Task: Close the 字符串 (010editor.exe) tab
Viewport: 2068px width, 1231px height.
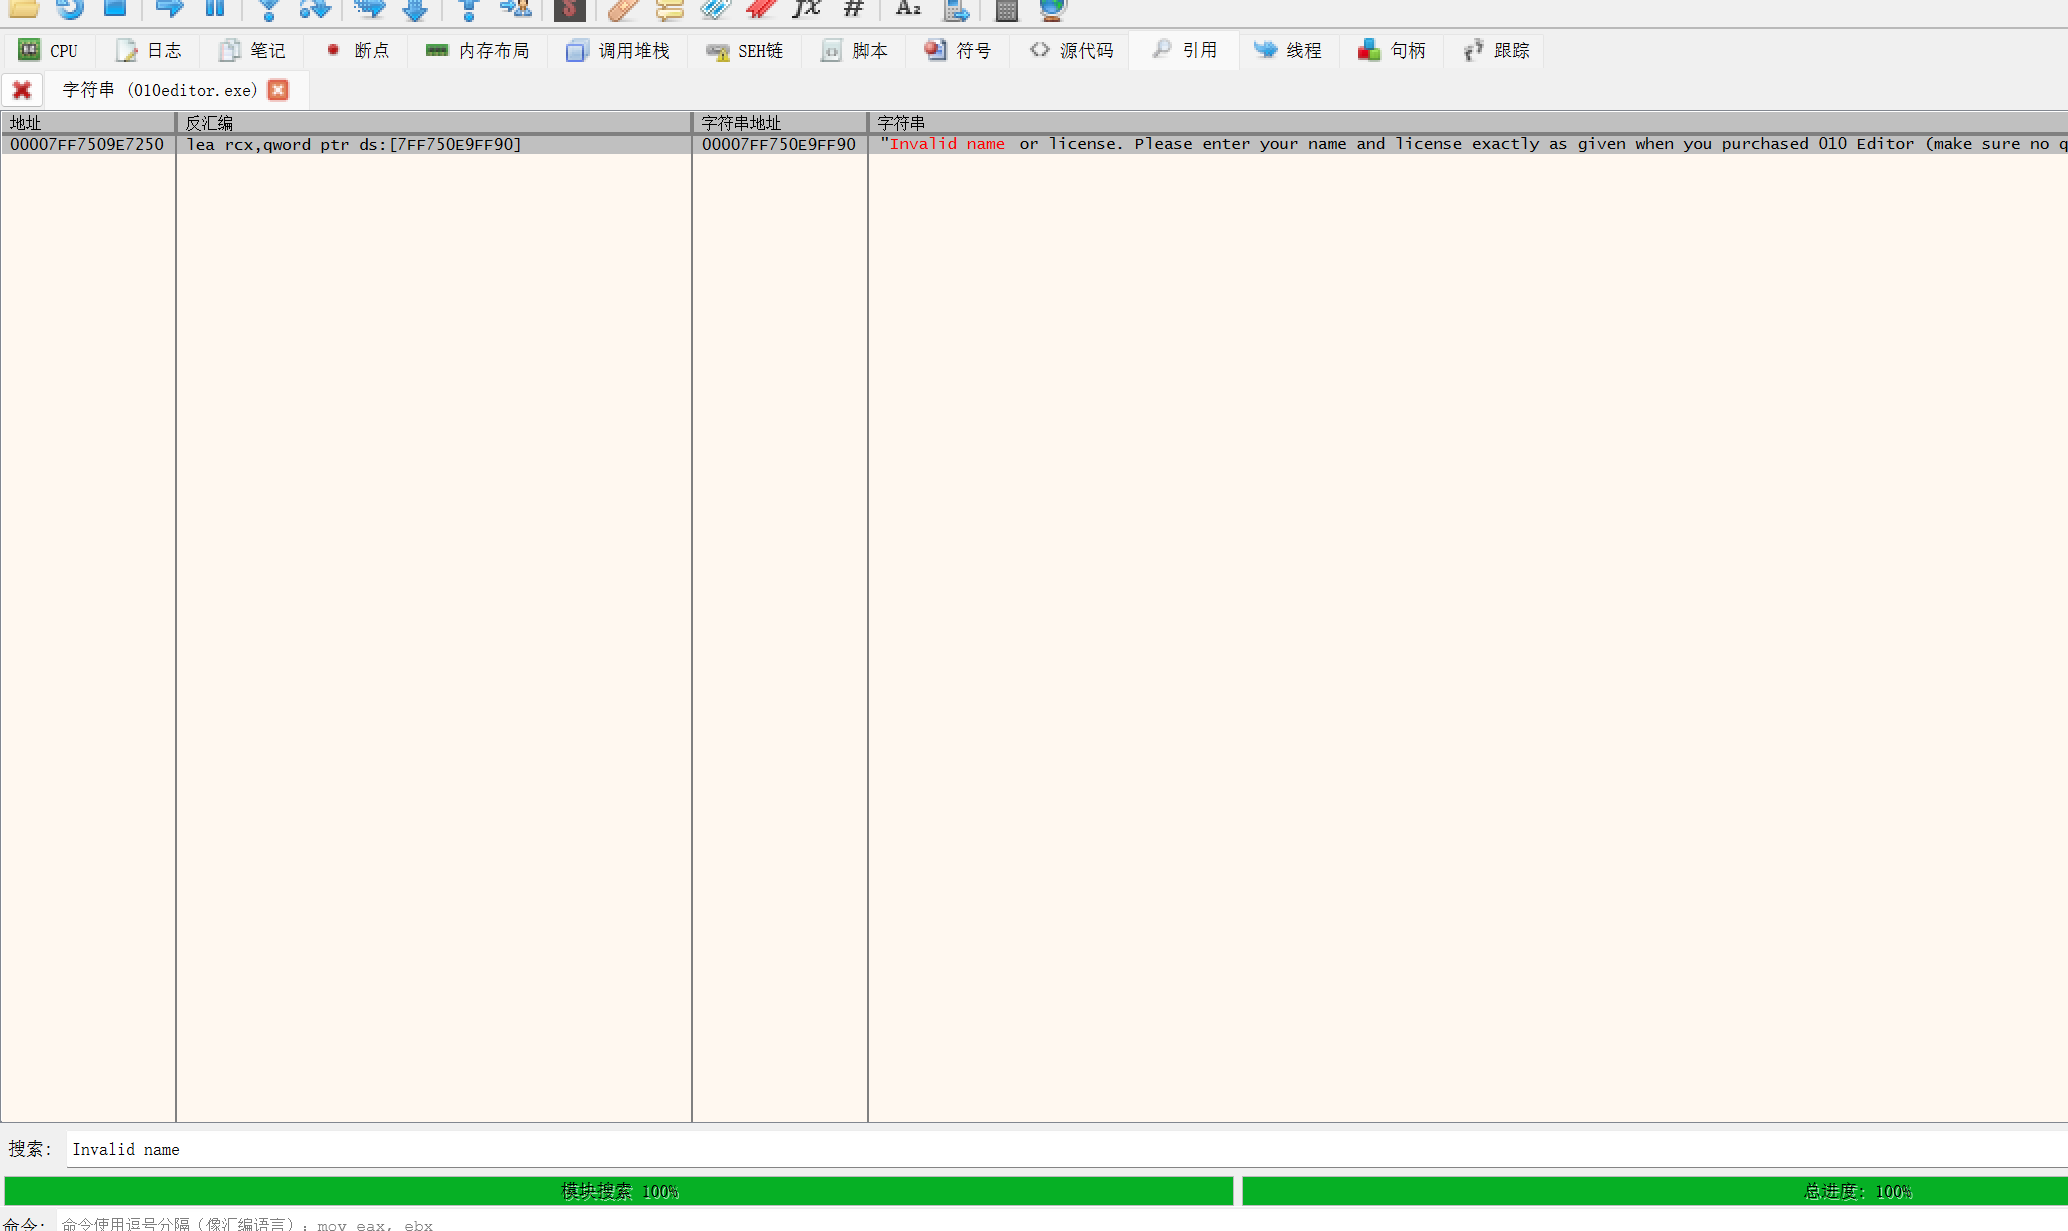Action: pyautogui.click(x=279, y=90)
